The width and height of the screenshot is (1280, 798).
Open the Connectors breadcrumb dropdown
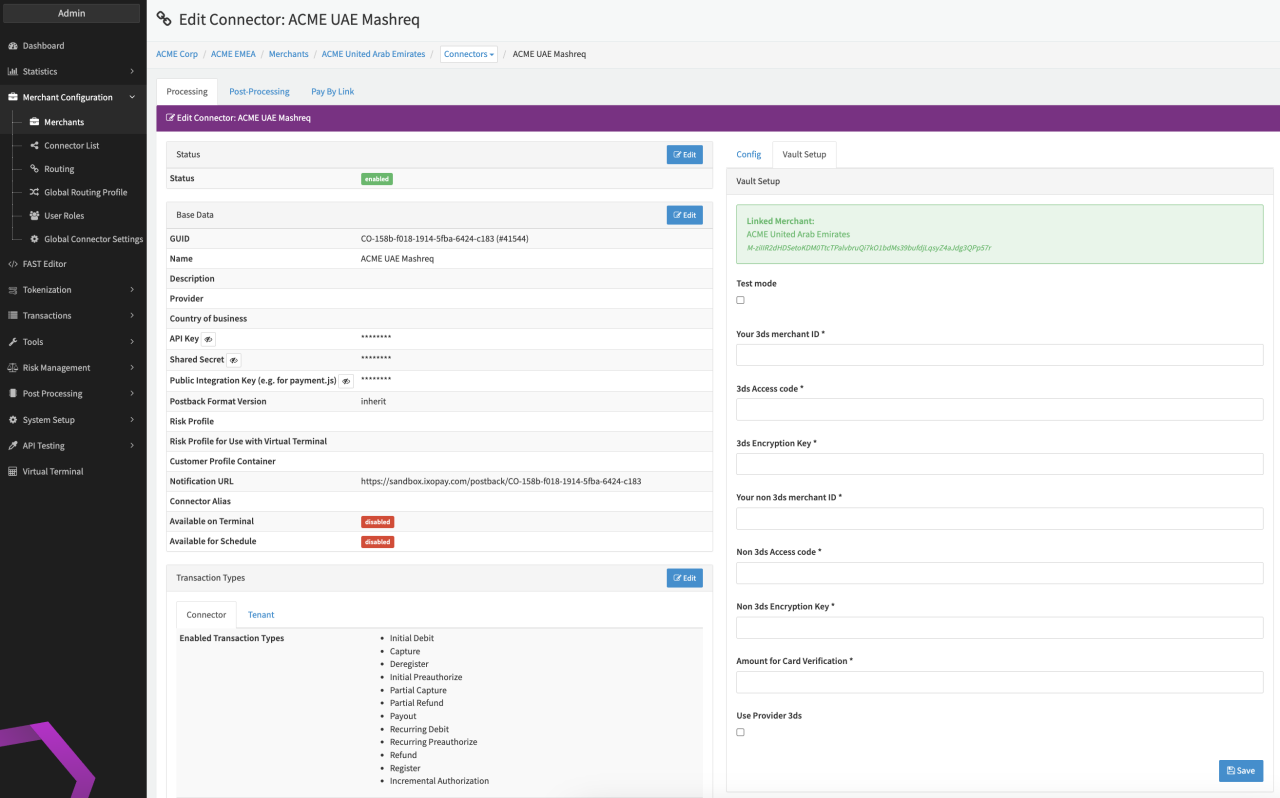click(x=468, y=54)
